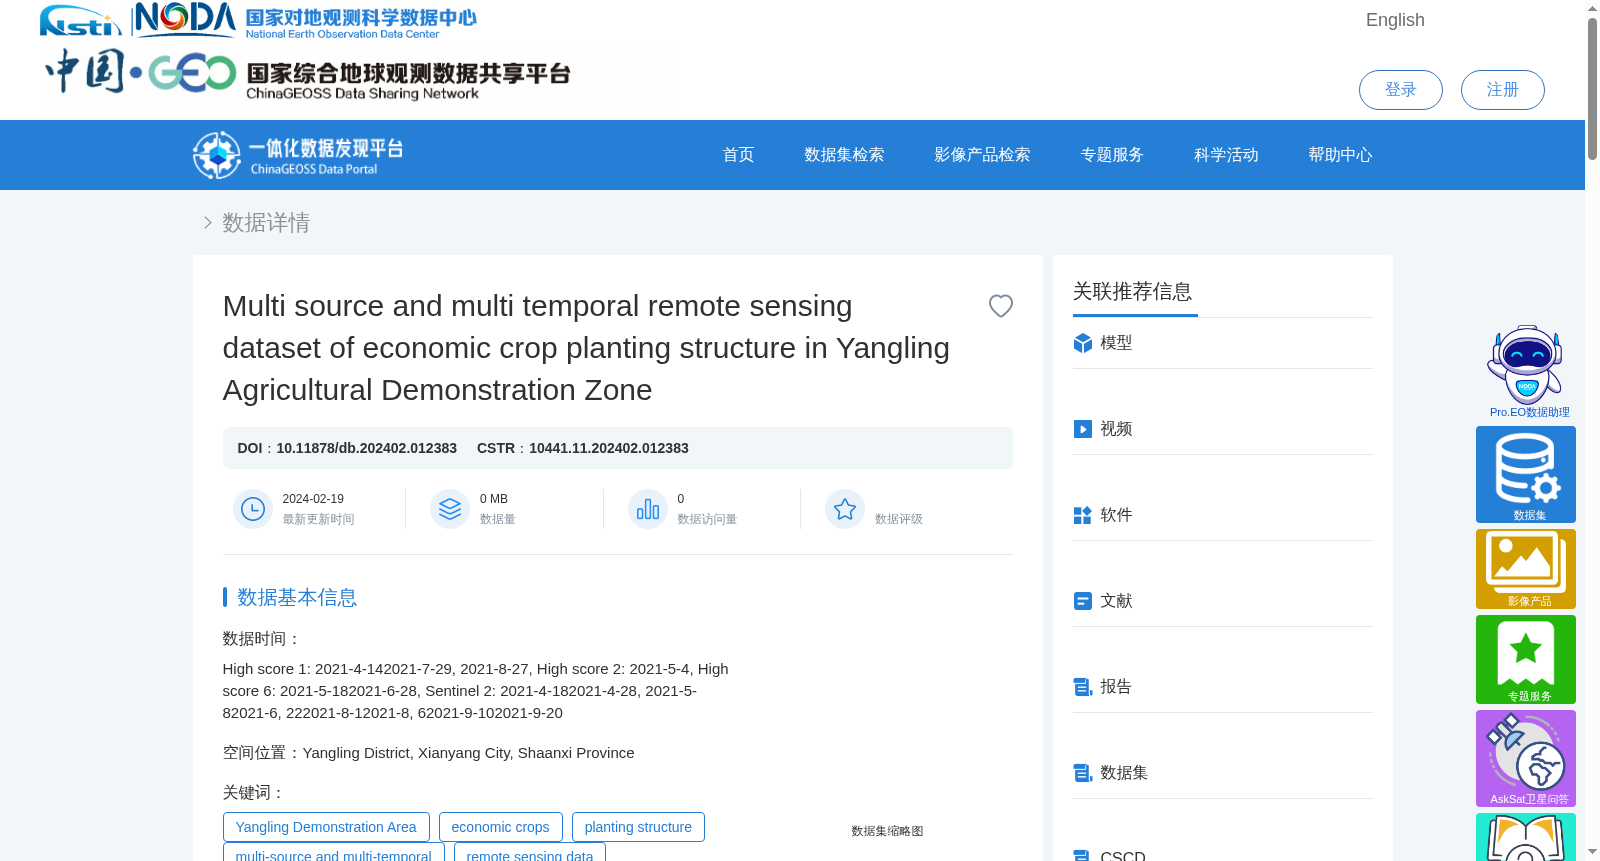Image resolution: width=1600 pixels, height=861 pixels.
Task: Open the 影像产品检索 menu item
Action: pos(982,155)
